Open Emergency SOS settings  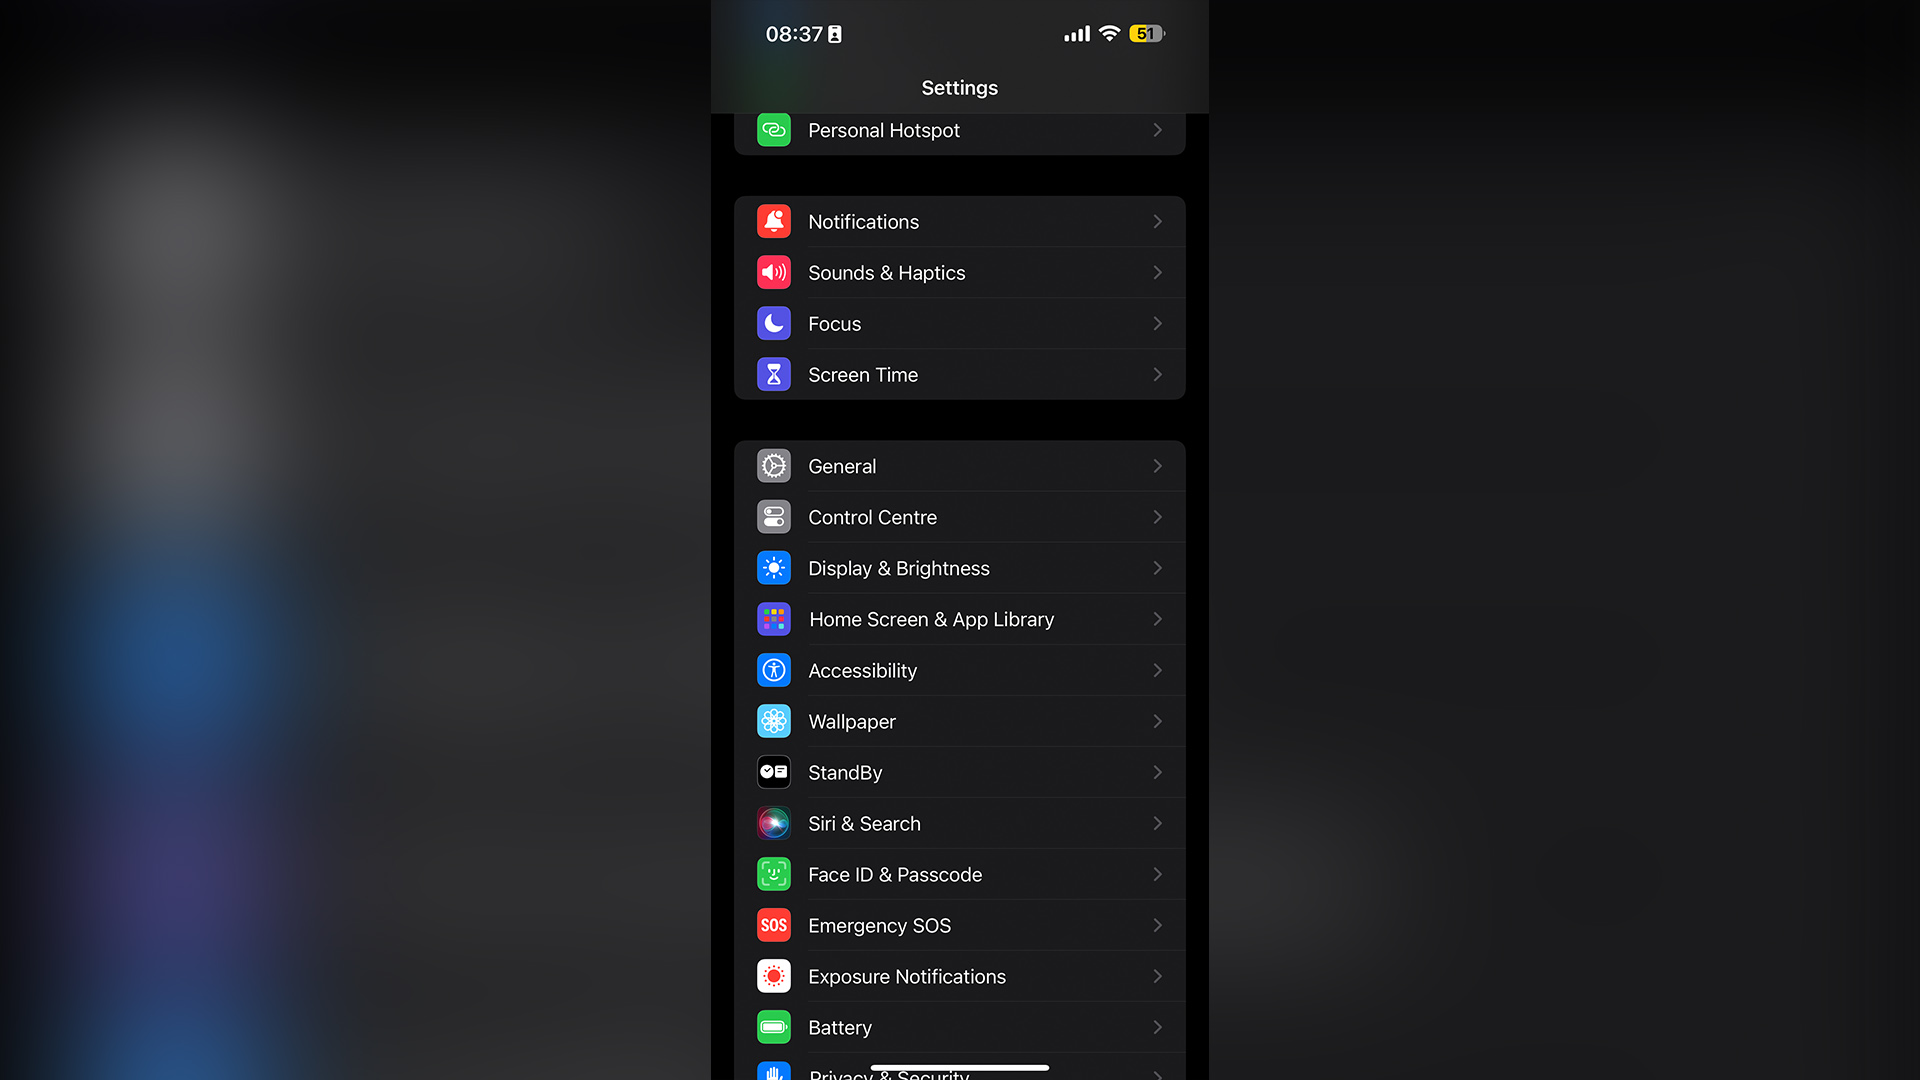[x=959, y=924]
